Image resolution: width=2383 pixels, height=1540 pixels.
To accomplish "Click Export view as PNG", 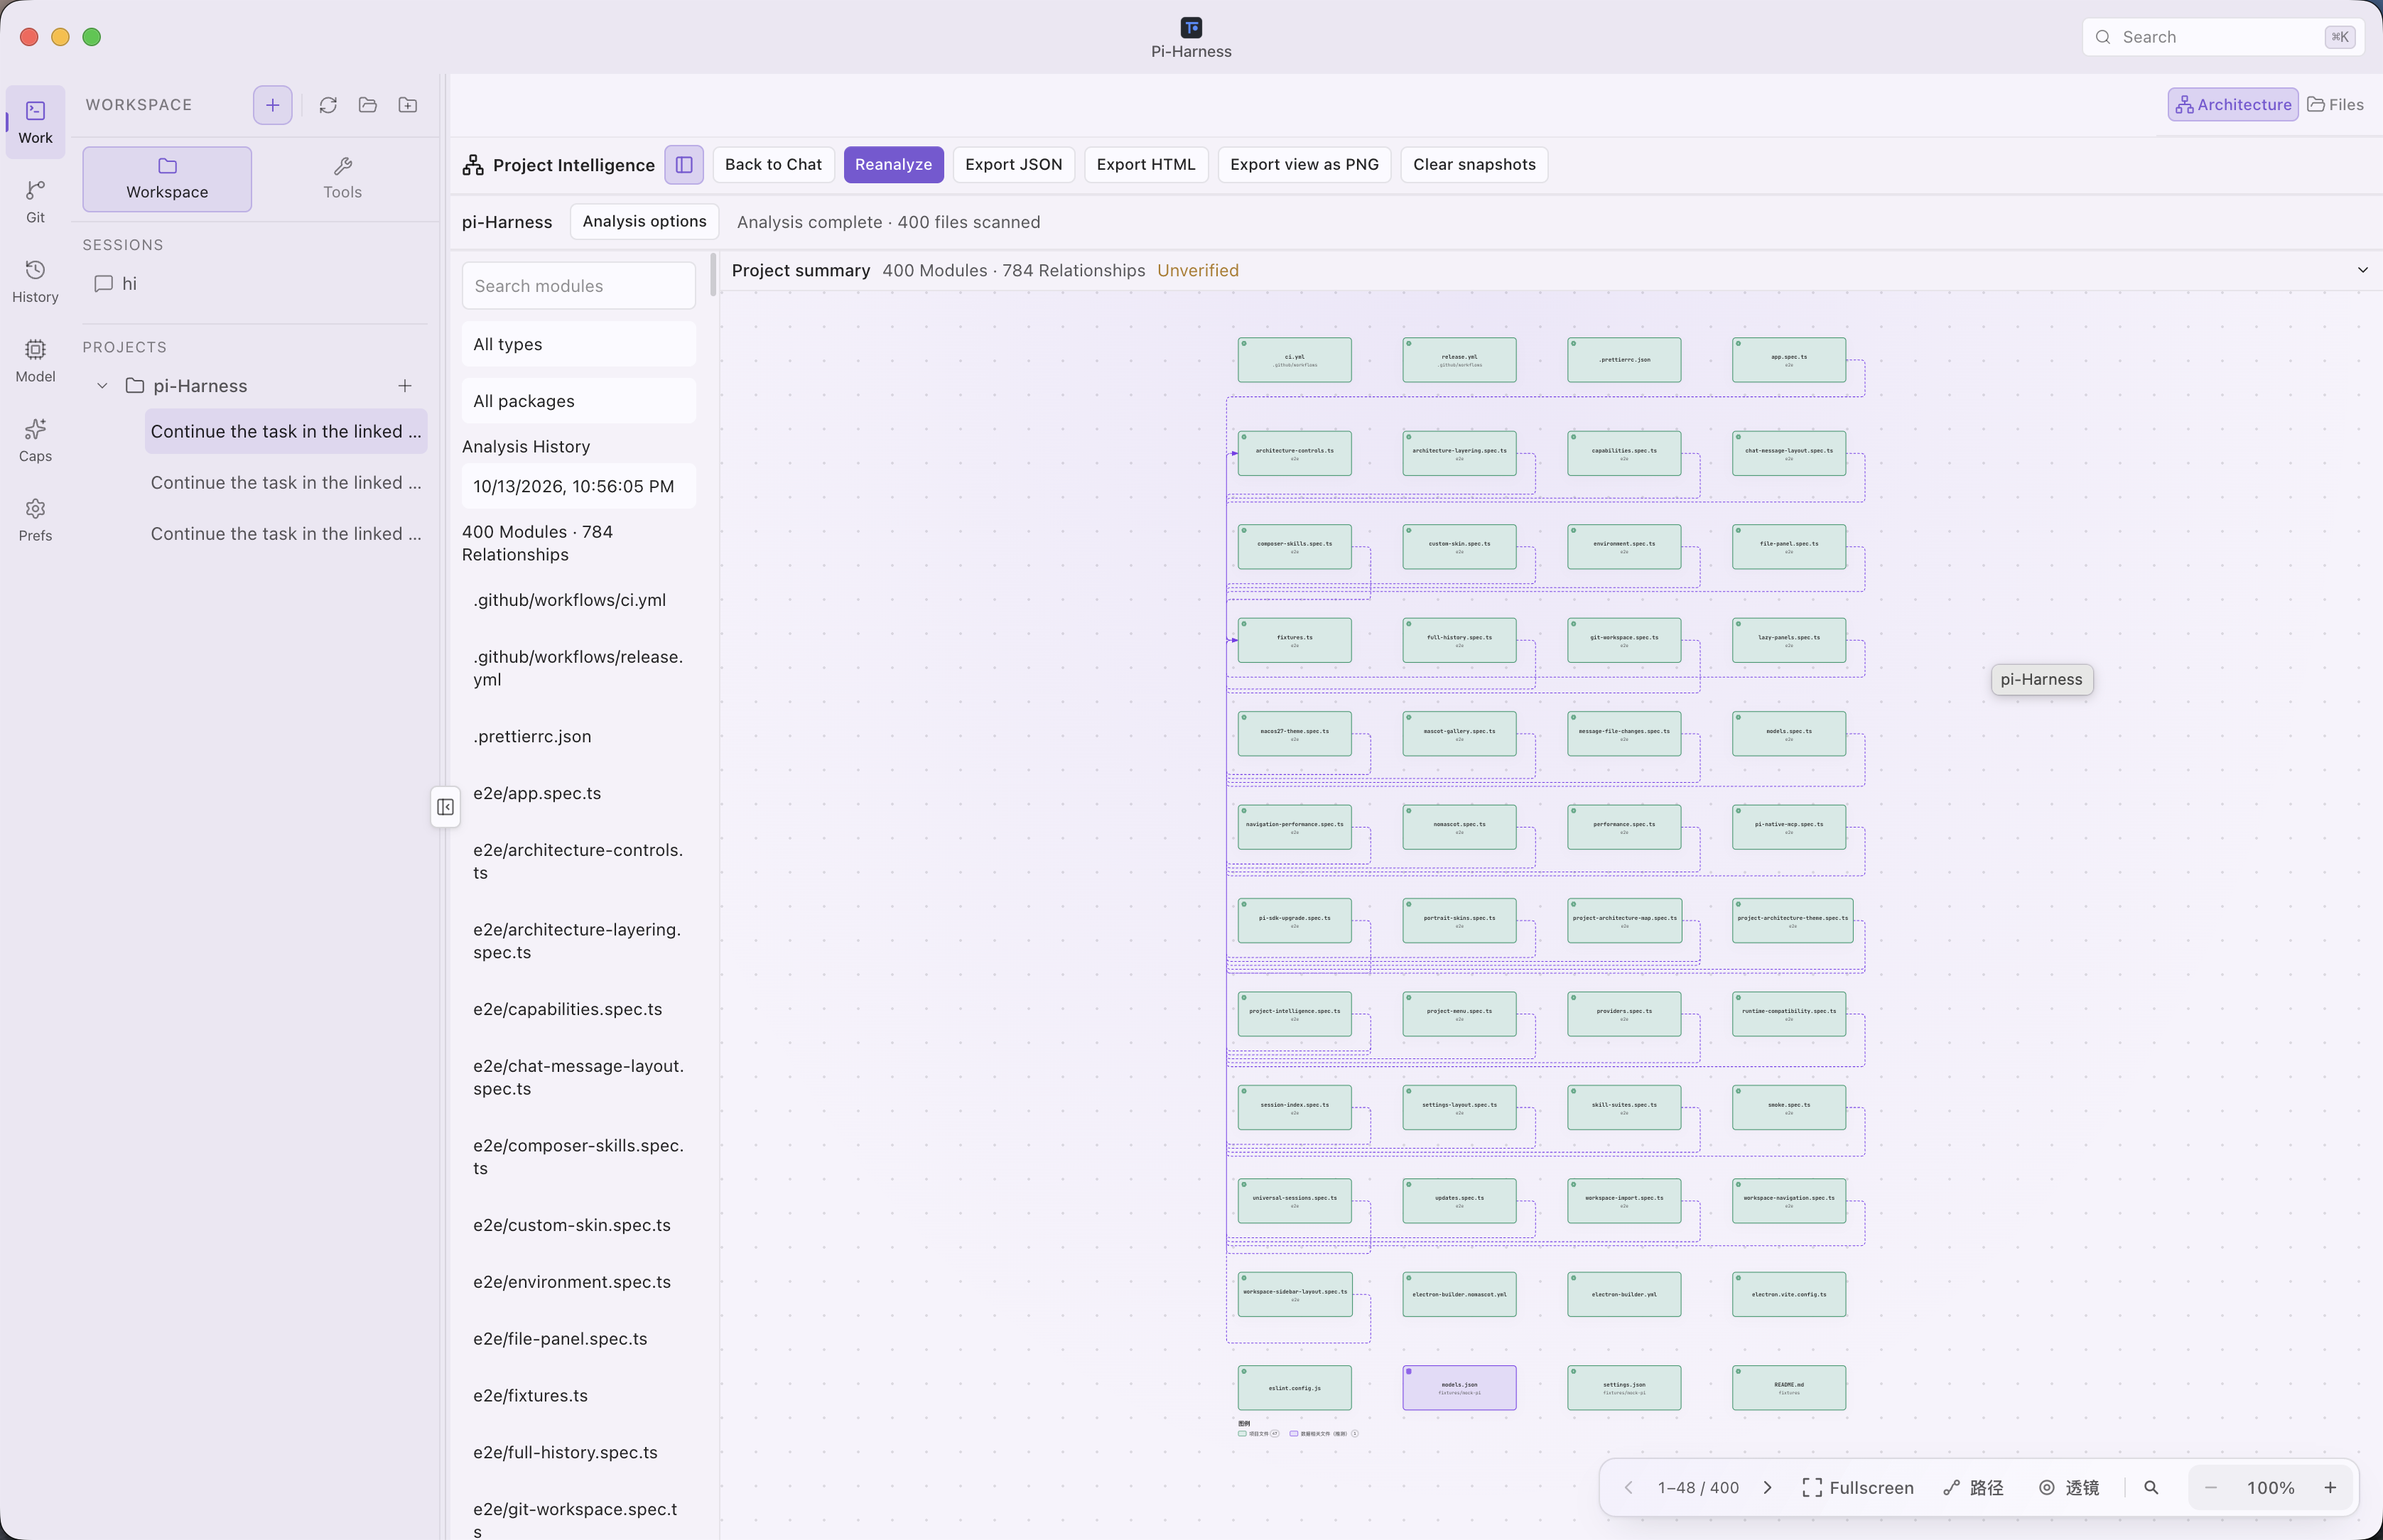I will point(1304,165).
